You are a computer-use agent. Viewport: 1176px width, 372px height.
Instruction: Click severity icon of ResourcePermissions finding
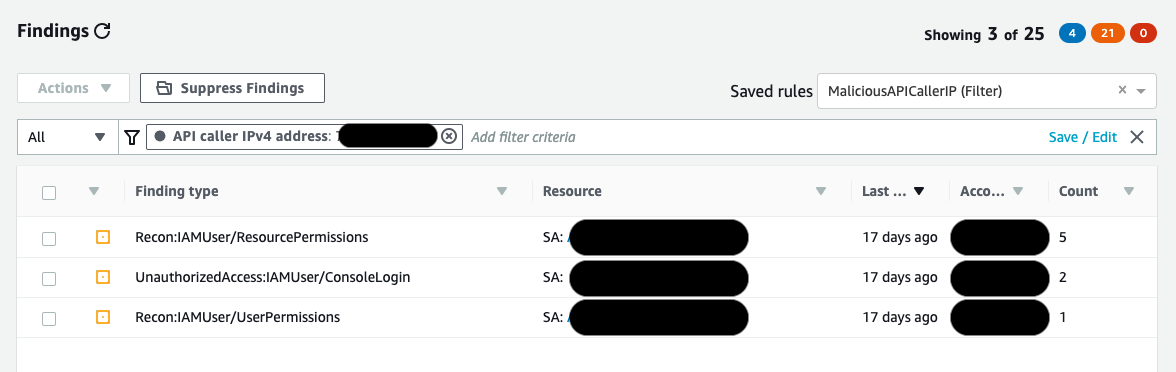tap(104, 237)
